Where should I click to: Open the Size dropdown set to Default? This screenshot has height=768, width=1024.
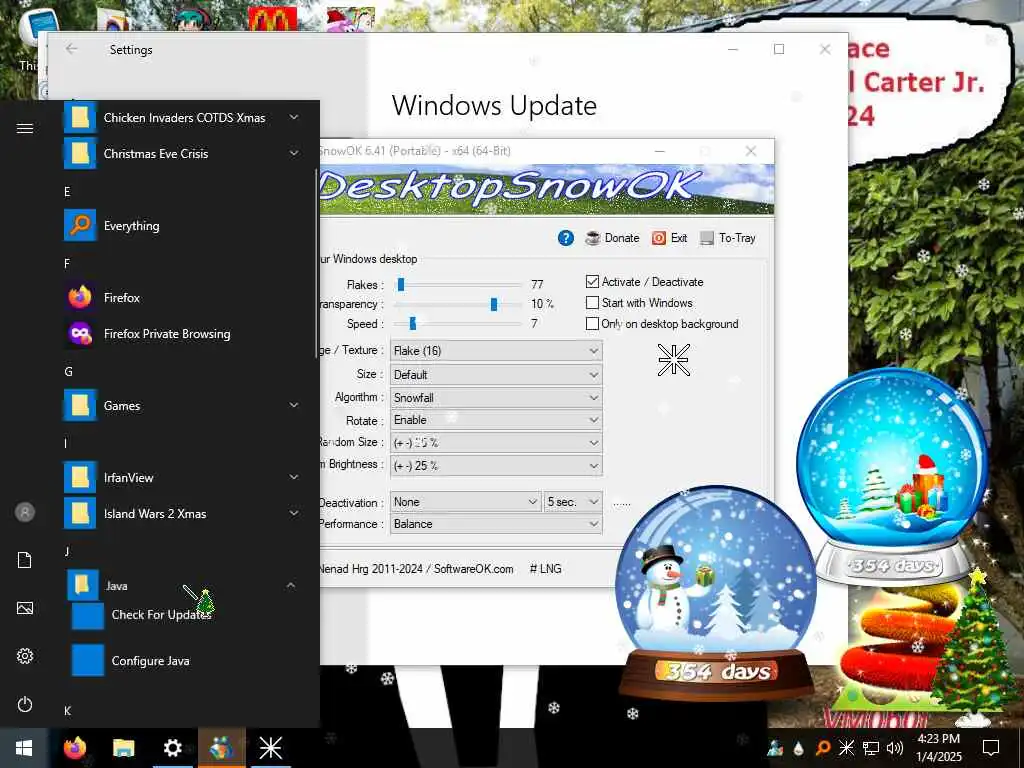[496, 375]
